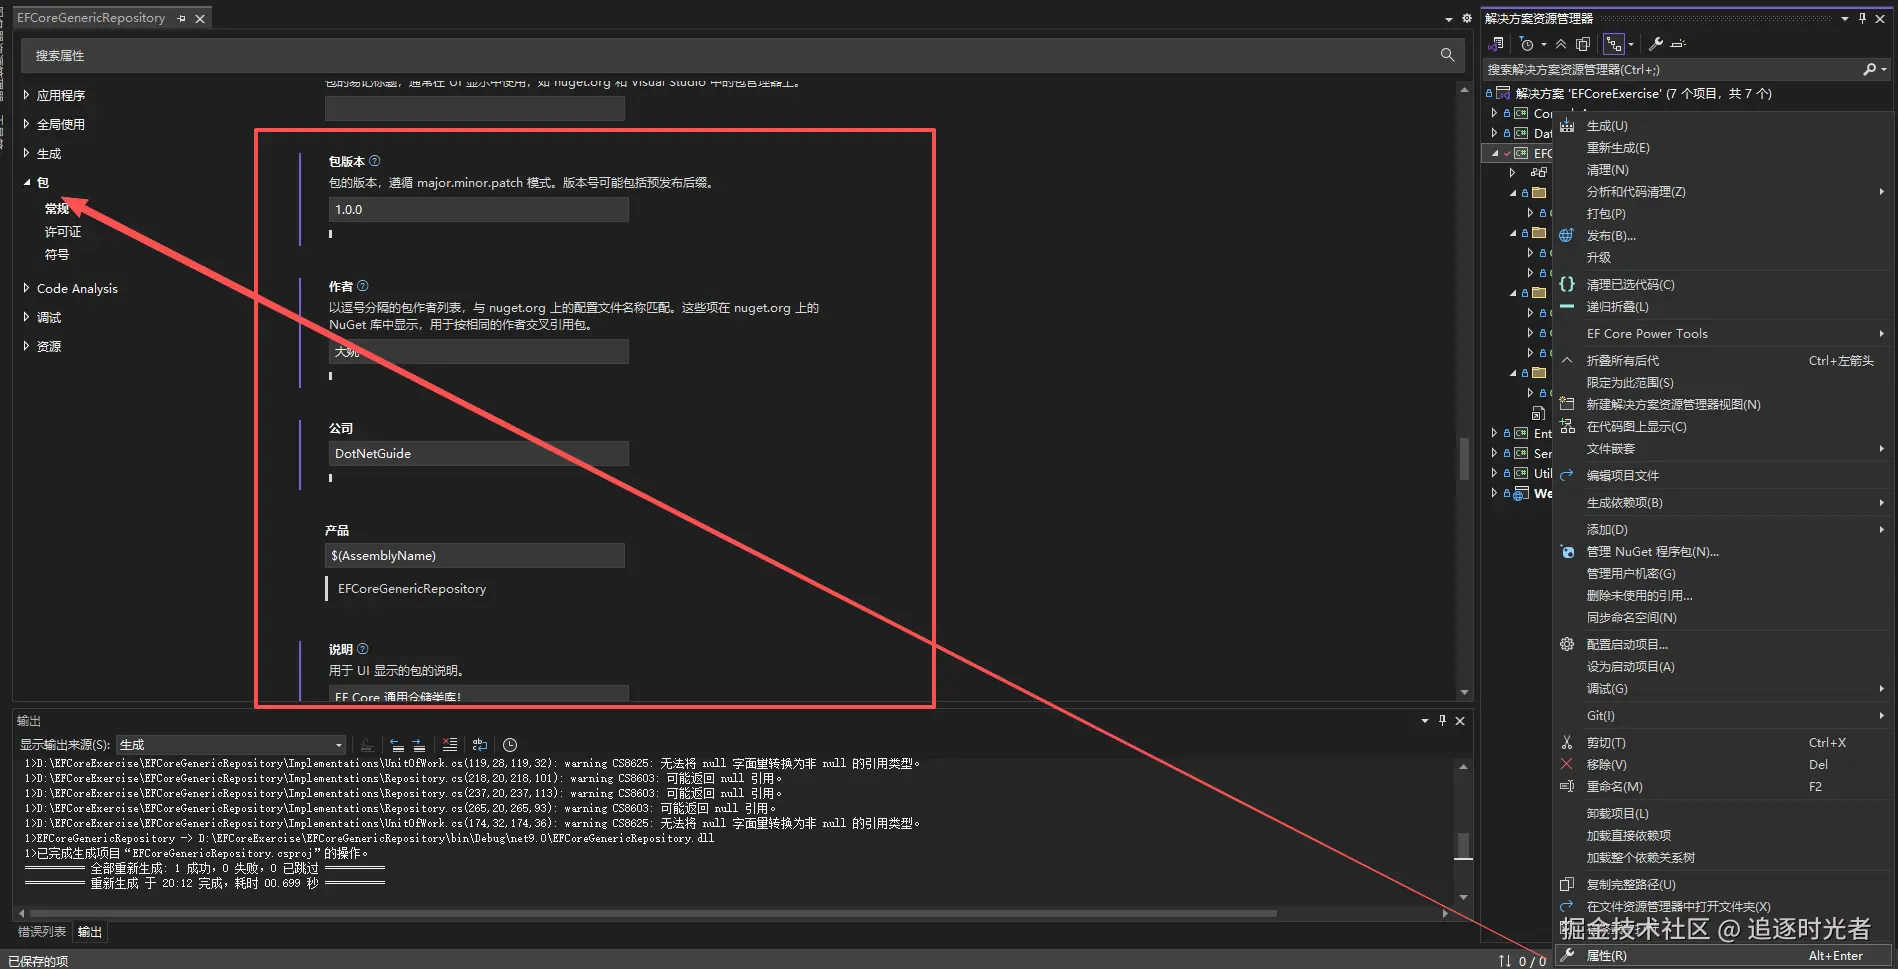Expand the 生成 properties section

tap(26, 153)
